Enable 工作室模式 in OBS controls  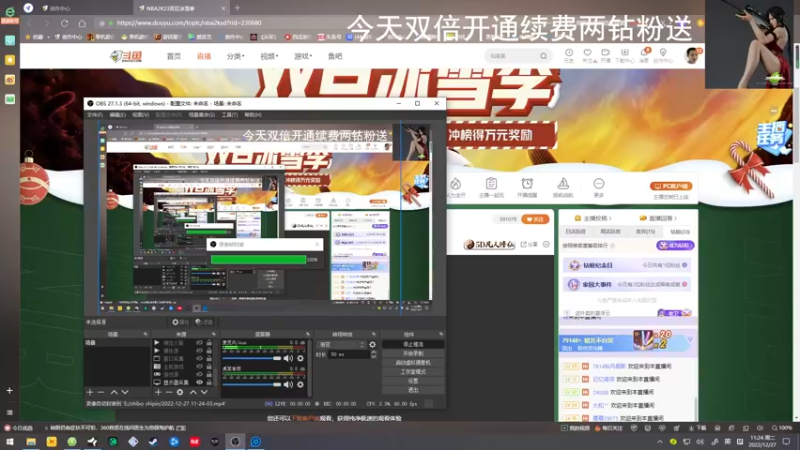pos(413,372)
